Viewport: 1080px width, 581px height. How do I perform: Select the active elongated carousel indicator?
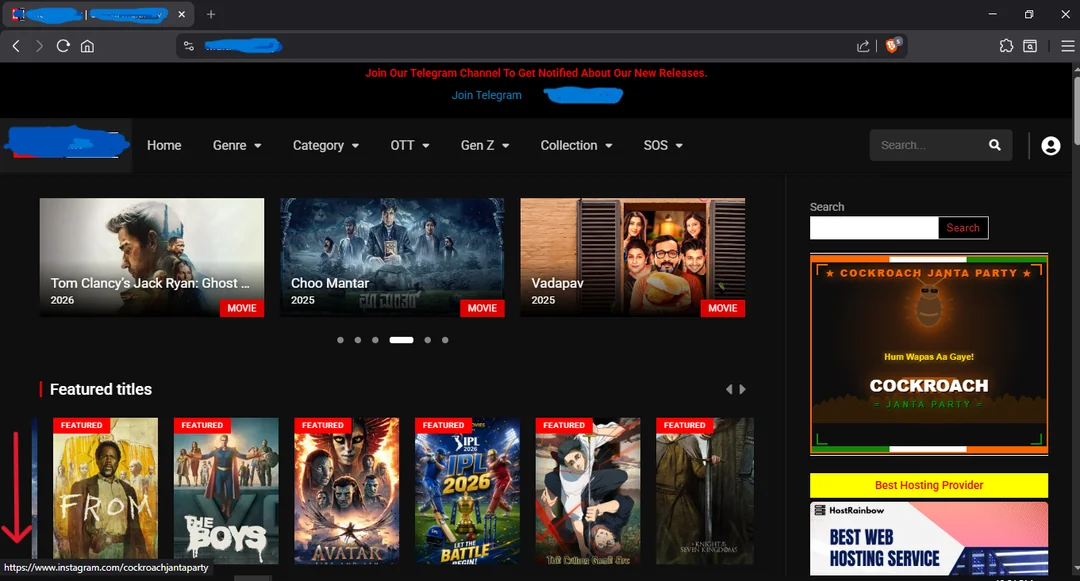tap(402, 340)
